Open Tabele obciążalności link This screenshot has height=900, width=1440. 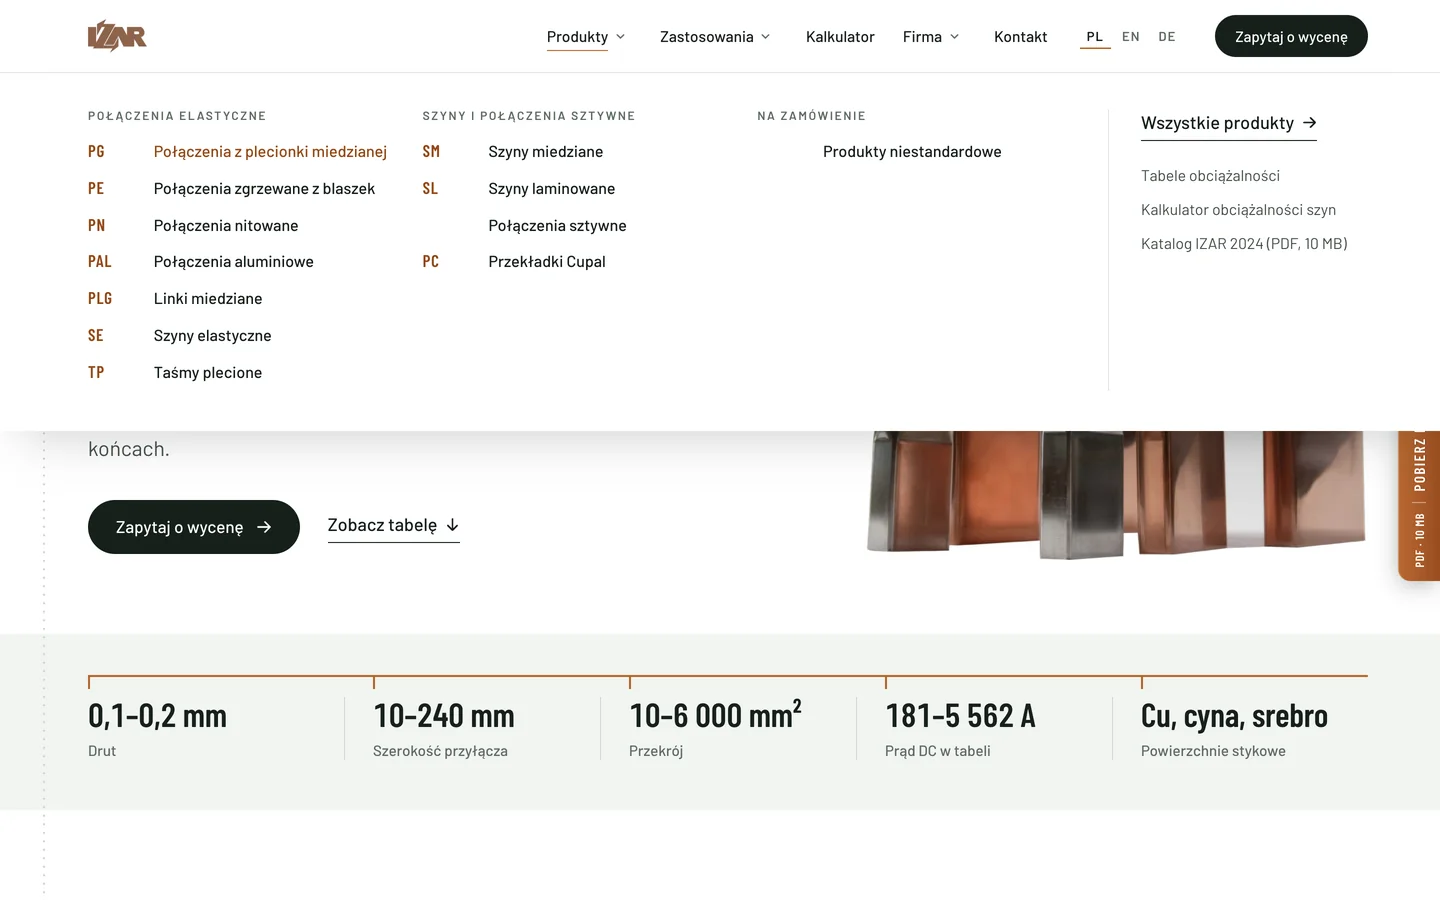[1210, 176]
